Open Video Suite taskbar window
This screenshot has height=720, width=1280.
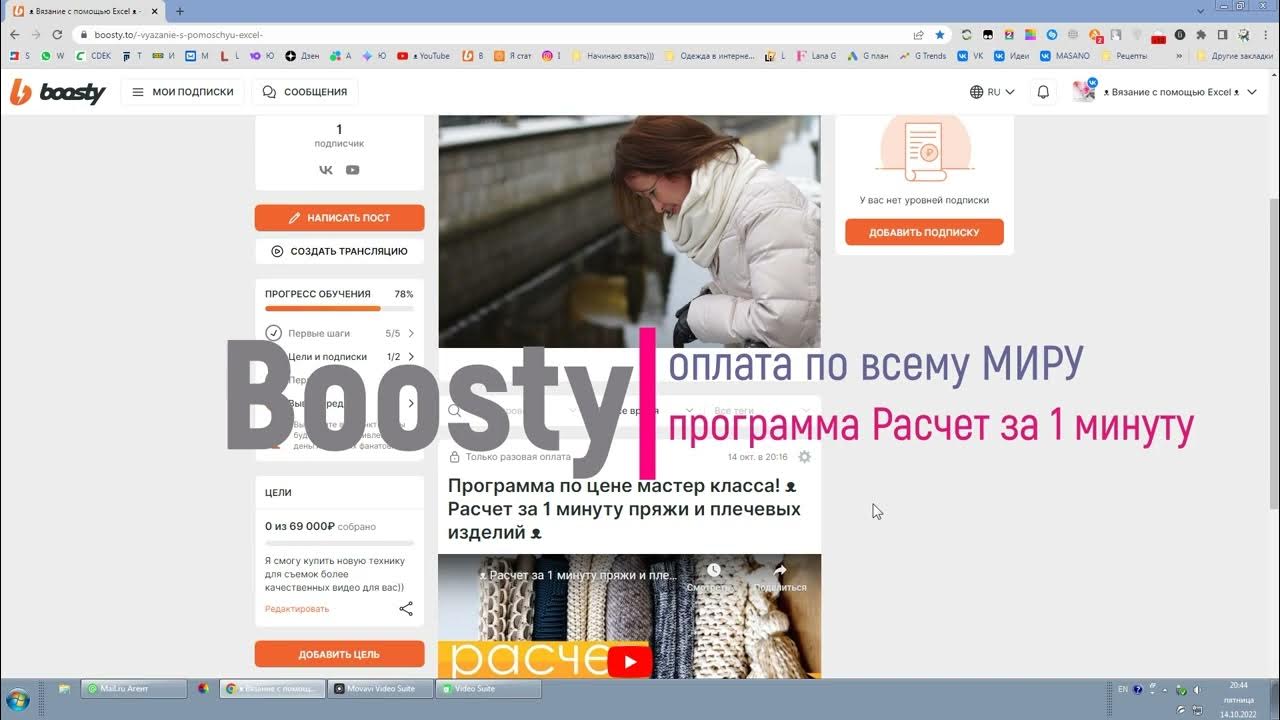(x=490, y=689)
